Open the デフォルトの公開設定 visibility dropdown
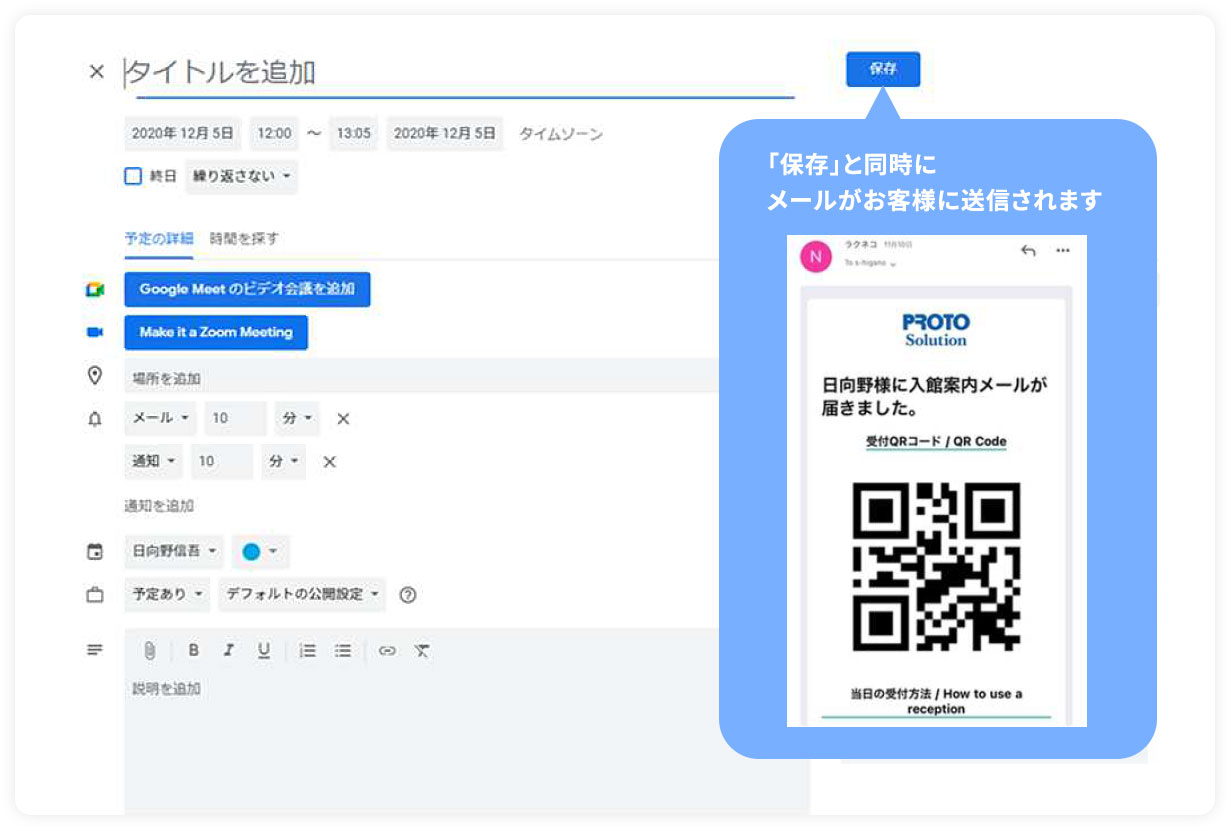Viewport: 1231px width, 831px height. click(302, 594)
